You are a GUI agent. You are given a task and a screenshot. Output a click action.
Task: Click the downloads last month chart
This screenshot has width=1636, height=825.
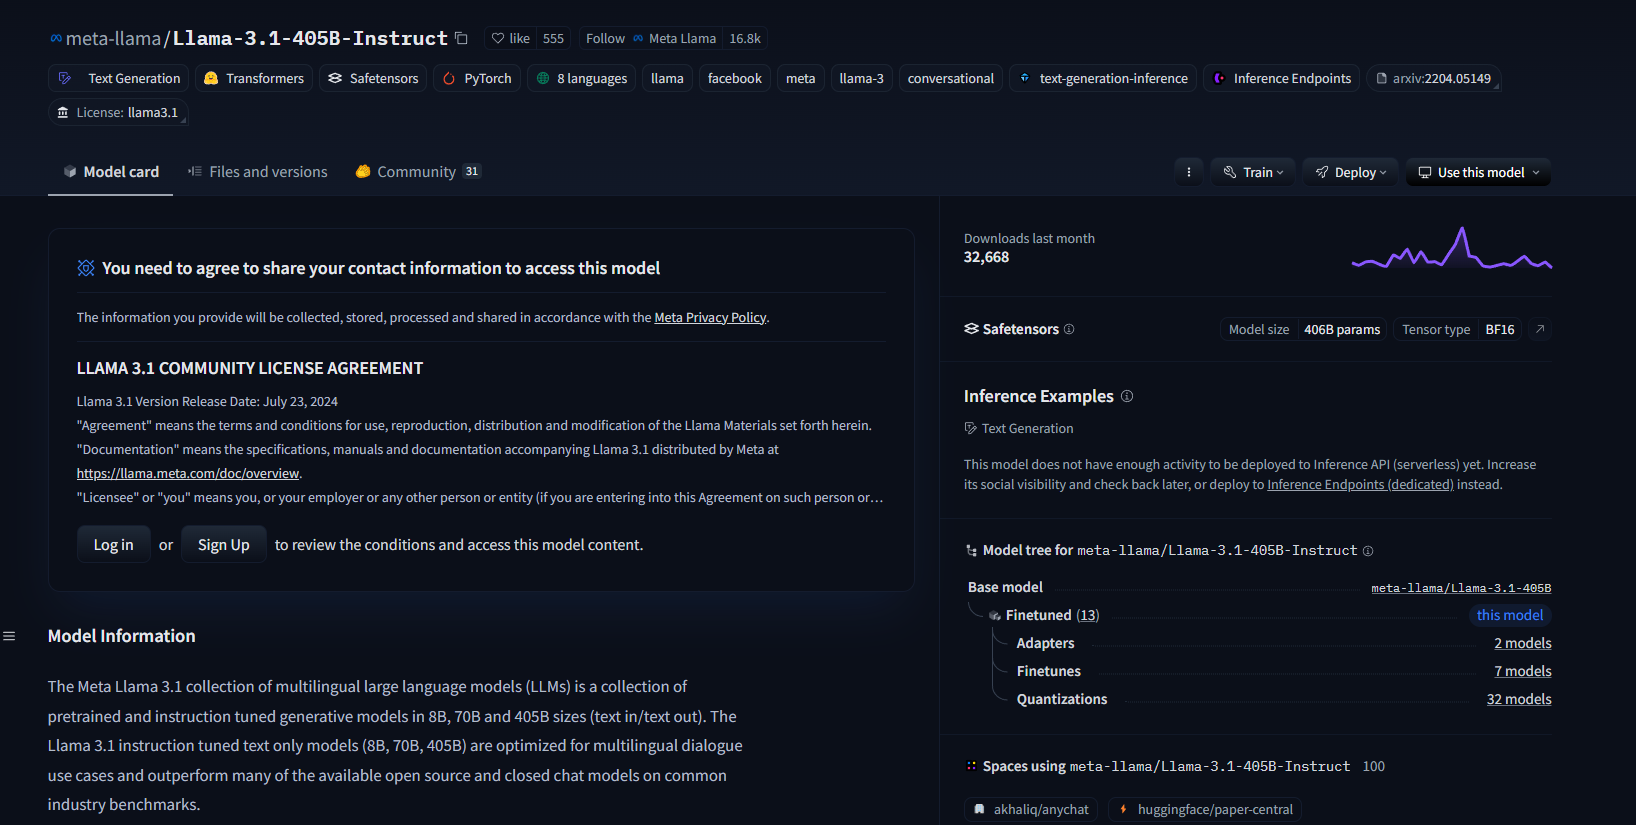click(x=1451, y=248)
